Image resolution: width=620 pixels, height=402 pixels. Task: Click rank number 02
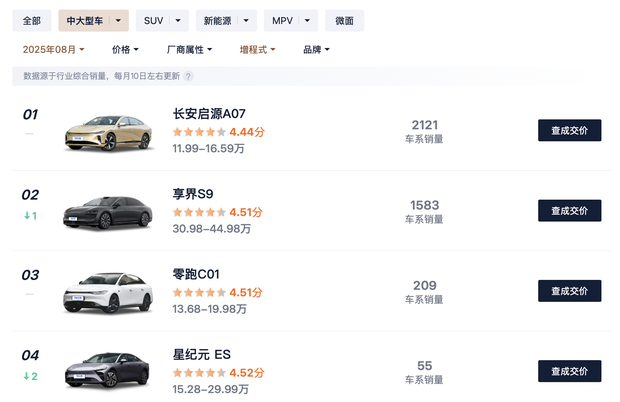[x=30, y=195]
